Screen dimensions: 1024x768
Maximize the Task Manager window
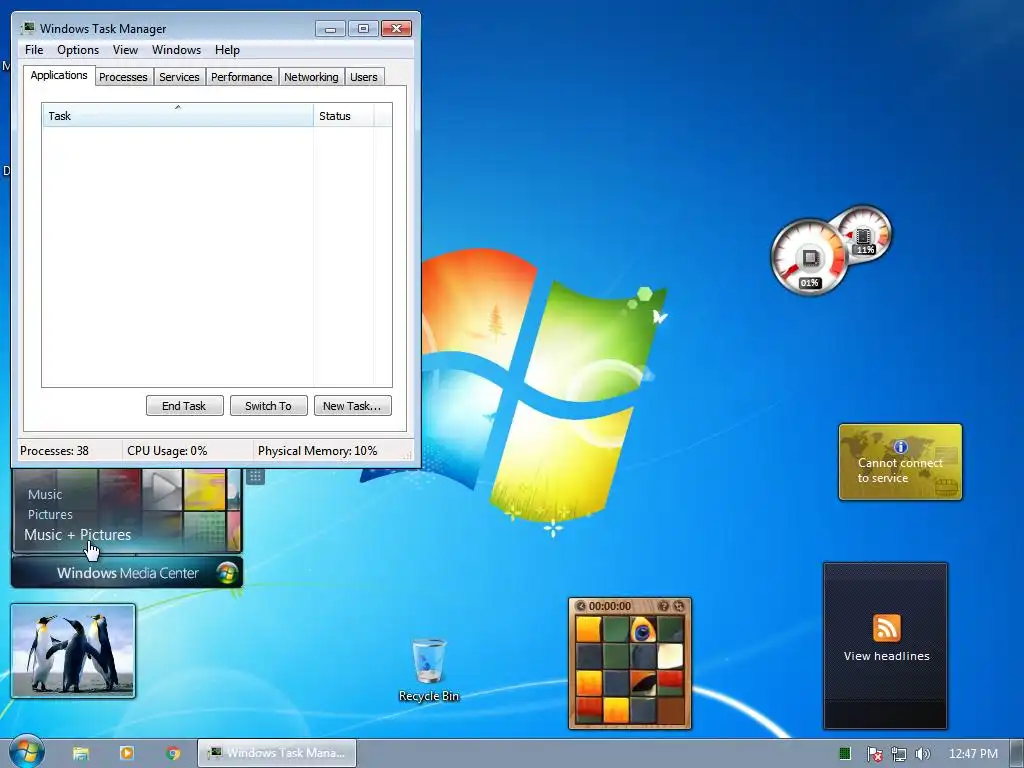click(363, 29)
